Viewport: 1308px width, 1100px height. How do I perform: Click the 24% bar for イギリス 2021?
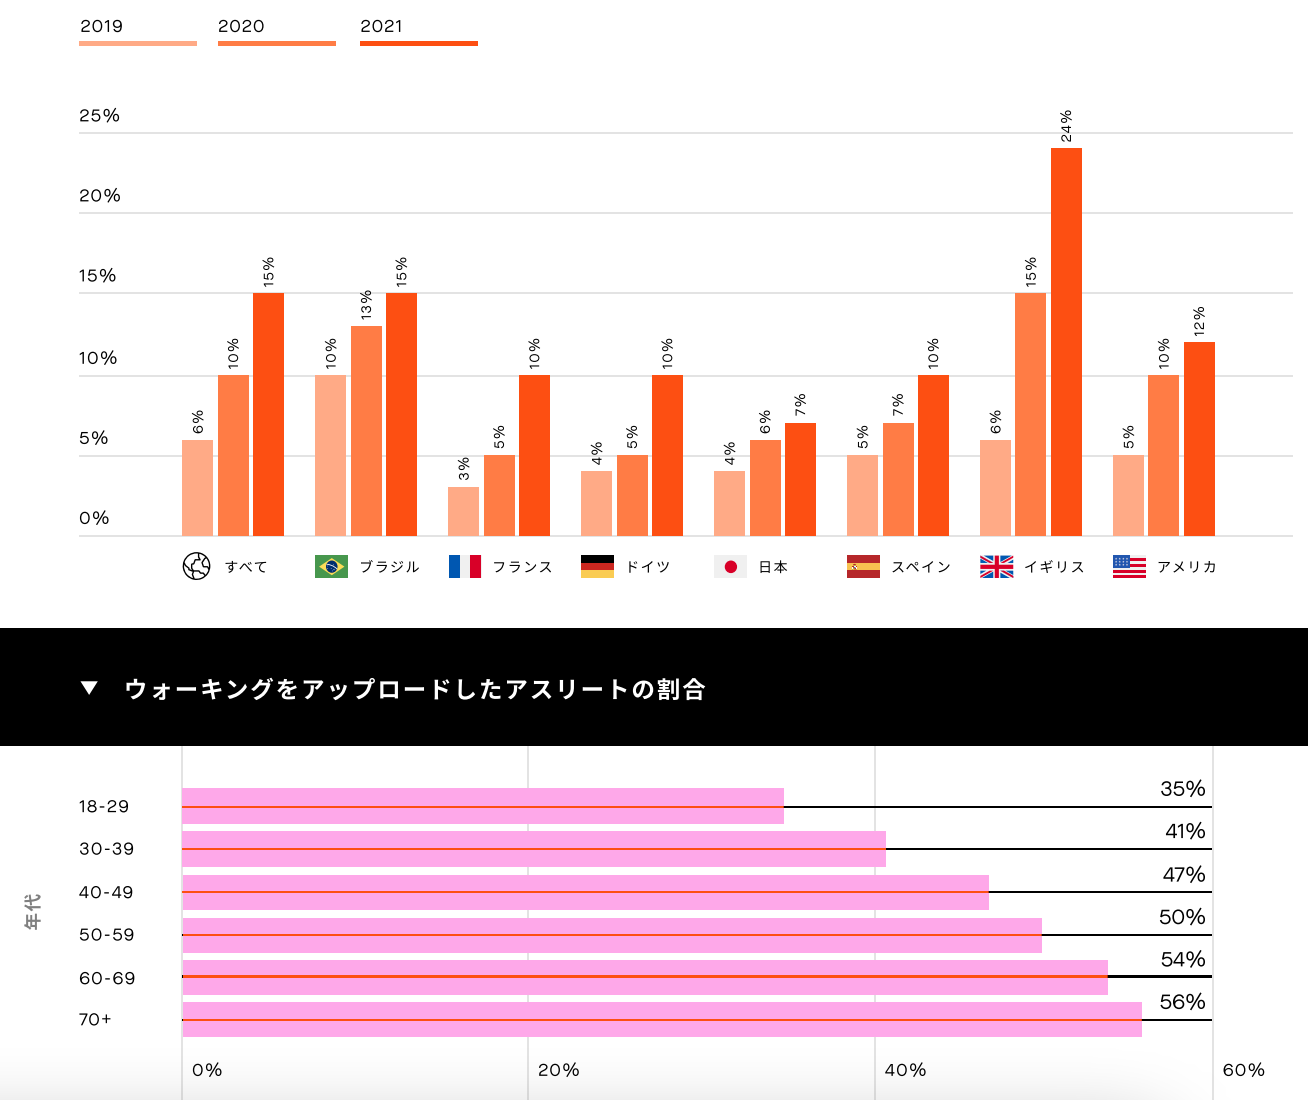point(1066,340)
